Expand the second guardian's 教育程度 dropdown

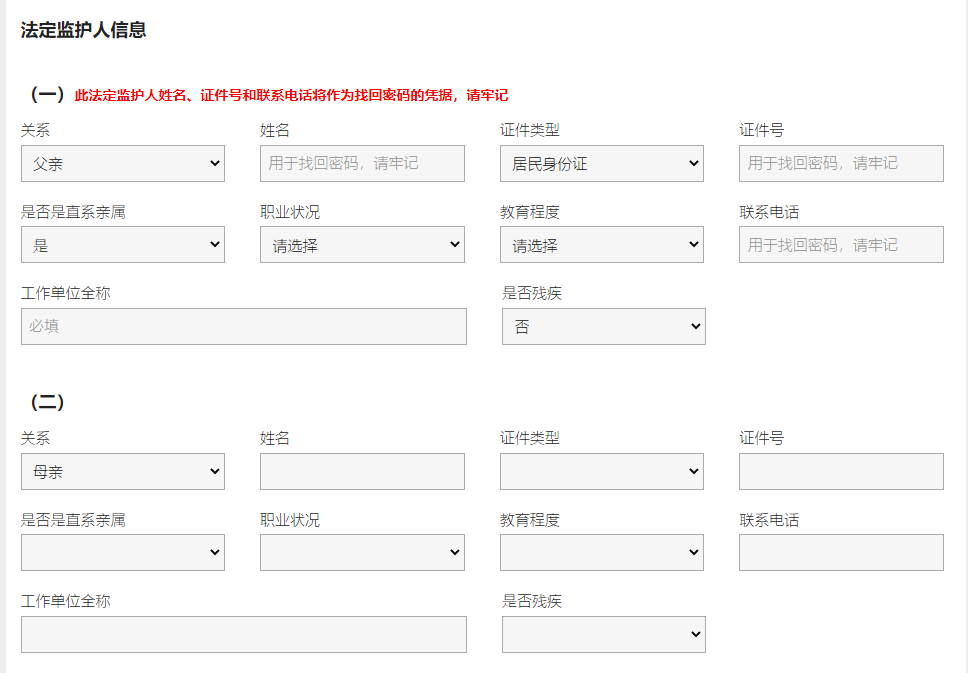pyautogui.click(x=602, y=552)
